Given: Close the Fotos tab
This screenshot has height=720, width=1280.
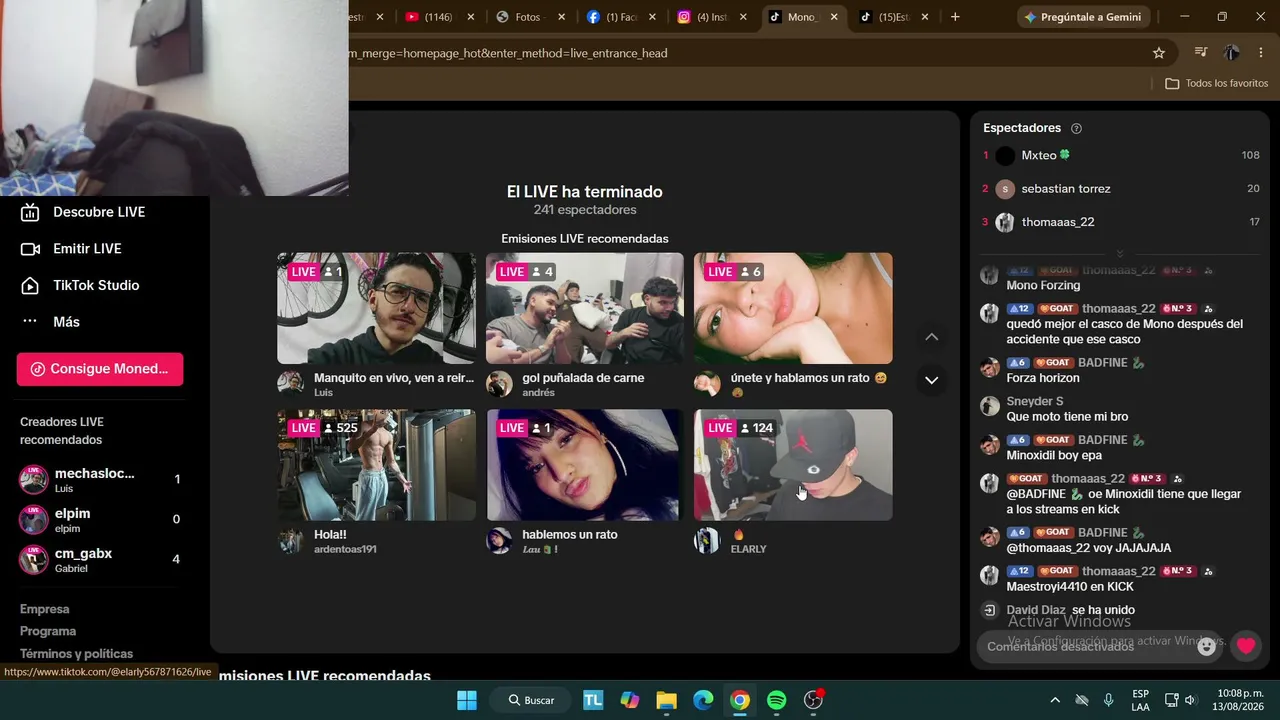Looking at the screenshot, I should (561, 17).
